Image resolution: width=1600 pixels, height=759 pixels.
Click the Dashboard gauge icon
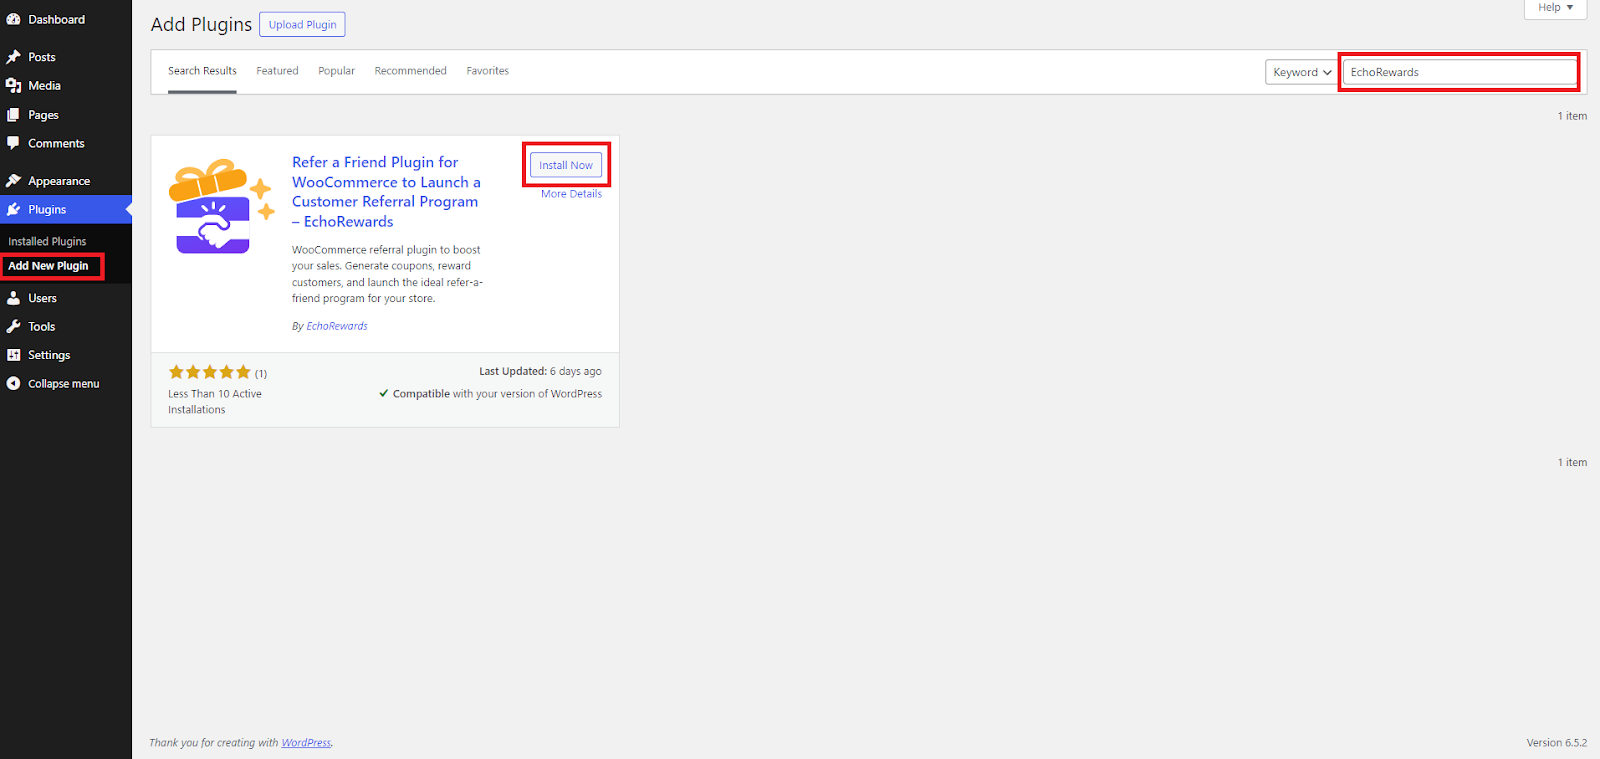pos(13,19)
